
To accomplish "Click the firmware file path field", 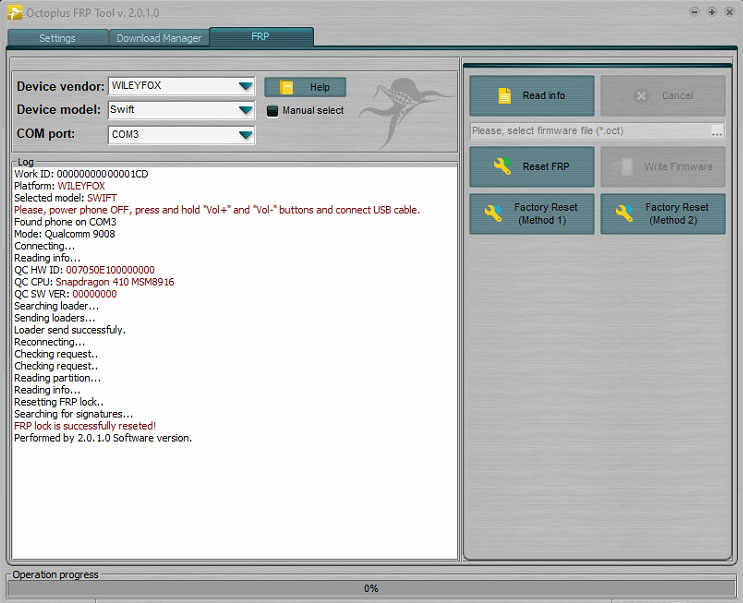I will point(590,131).
